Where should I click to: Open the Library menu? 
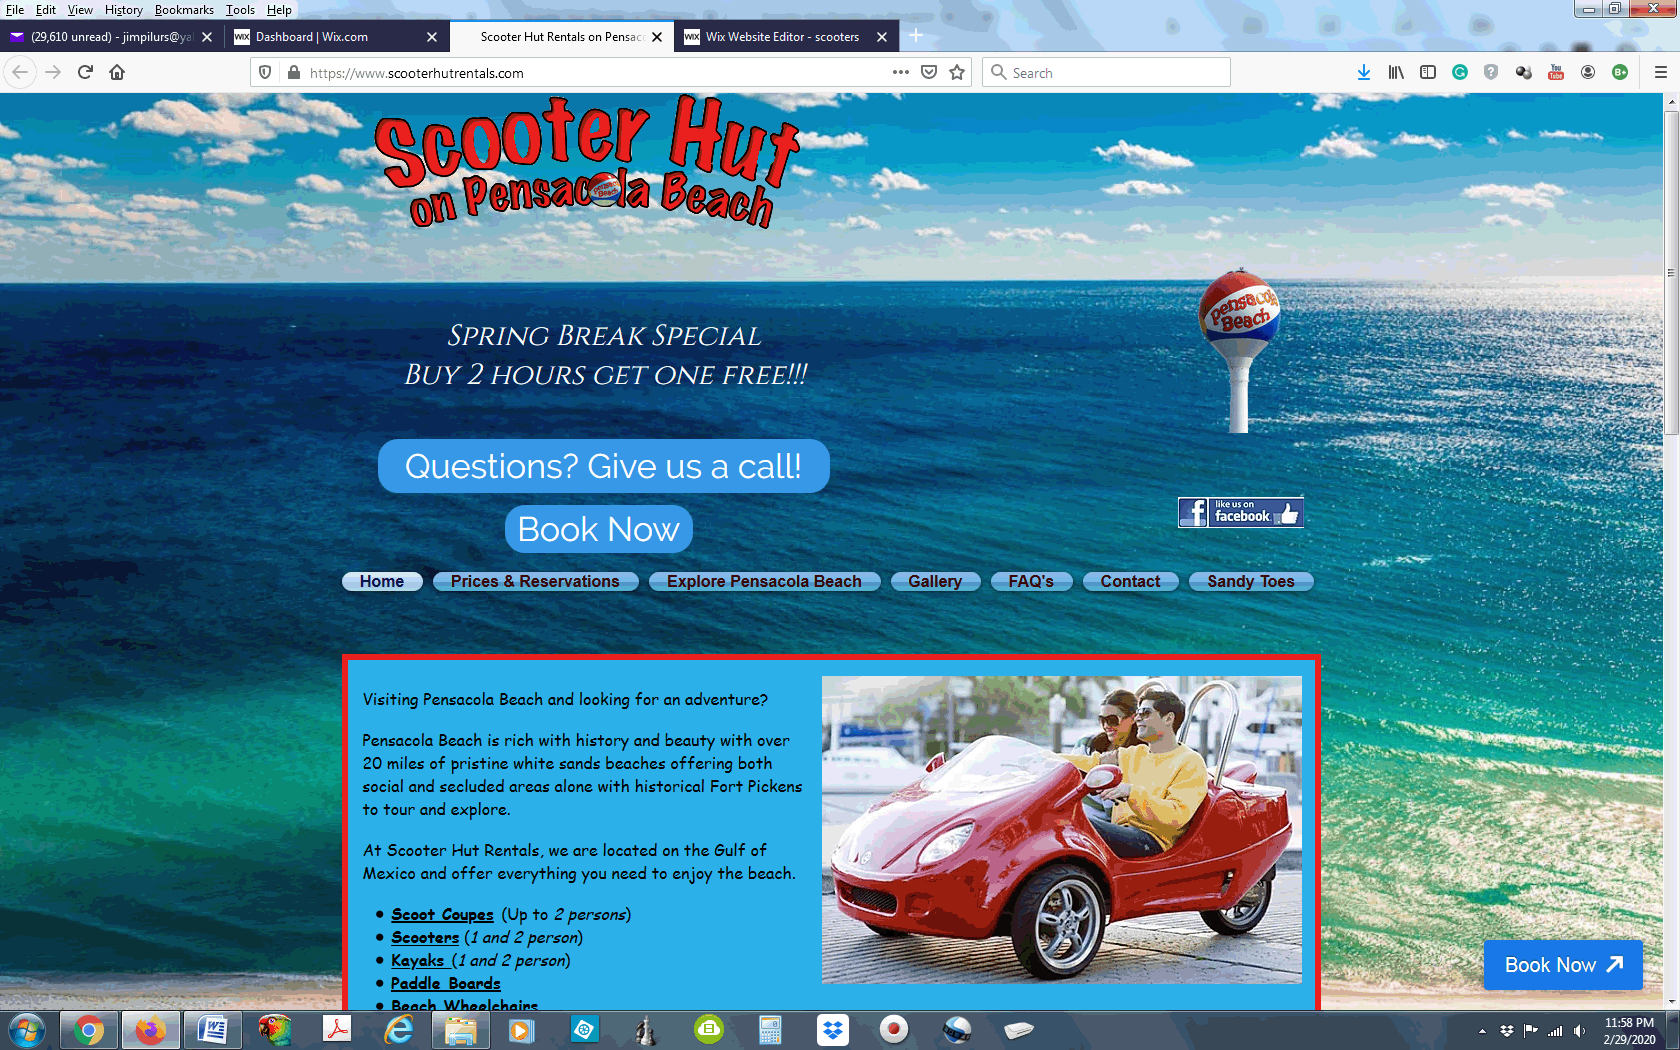tap(1396, 72)
